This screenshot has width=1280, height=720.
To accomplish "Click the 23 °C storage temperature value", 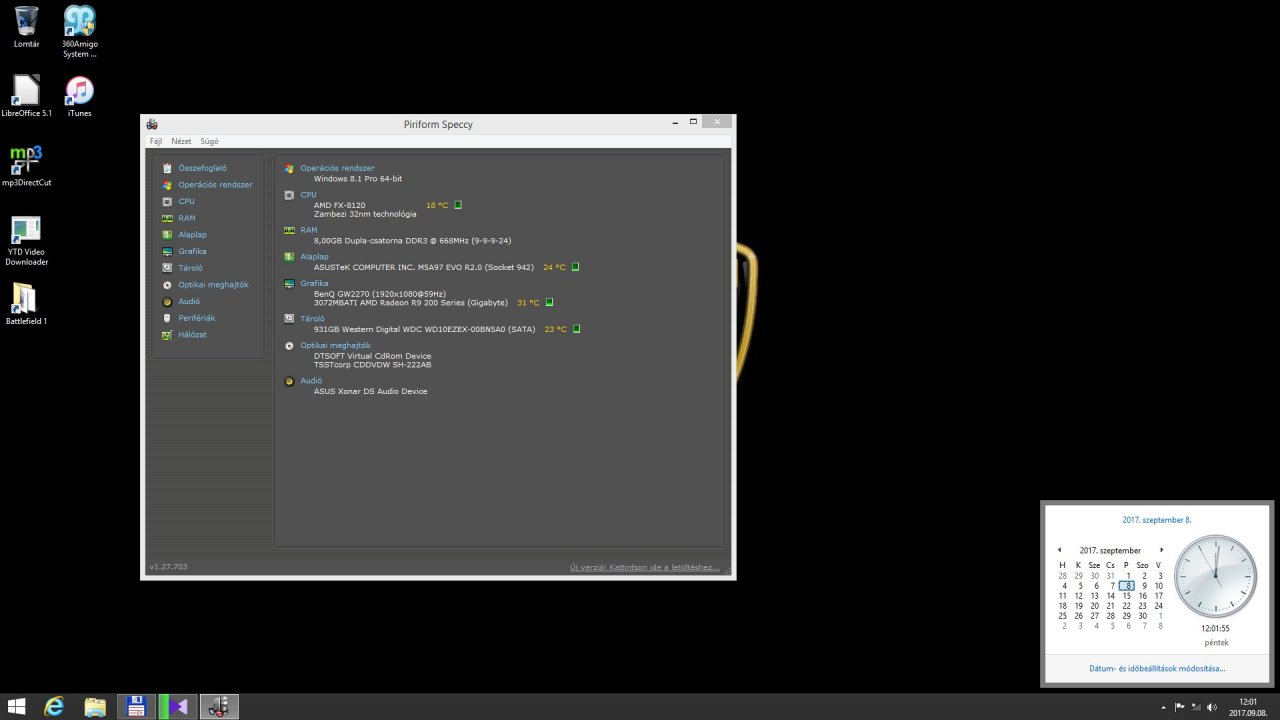I will coord(556,329).
